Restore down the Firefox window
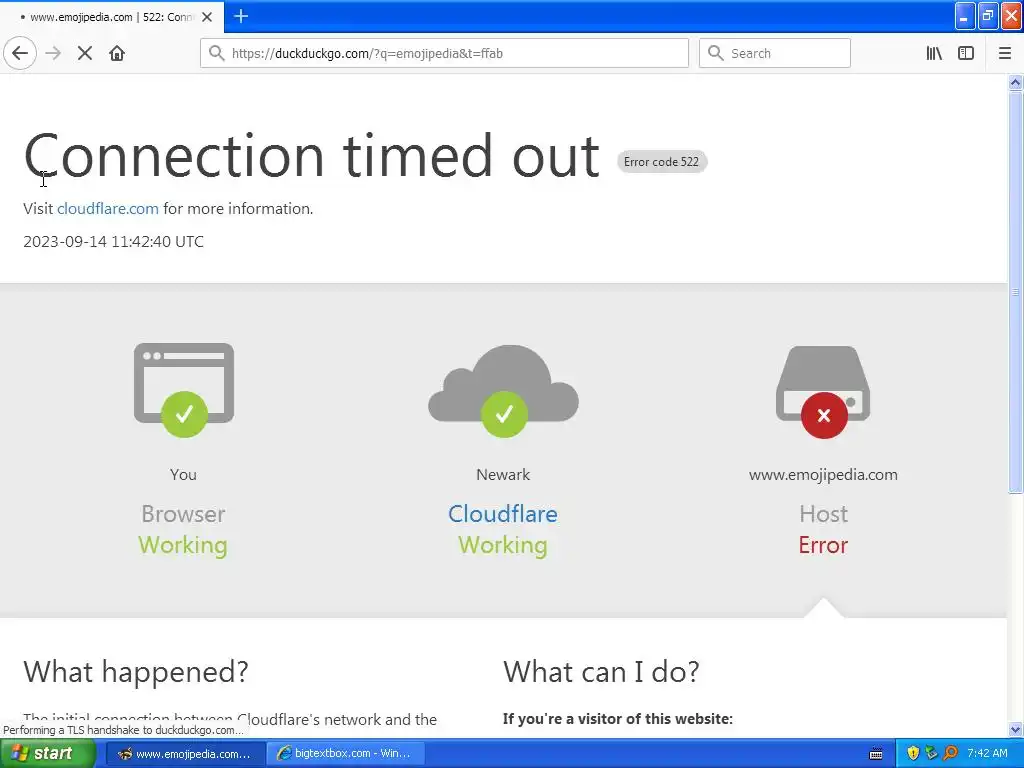 988,16
